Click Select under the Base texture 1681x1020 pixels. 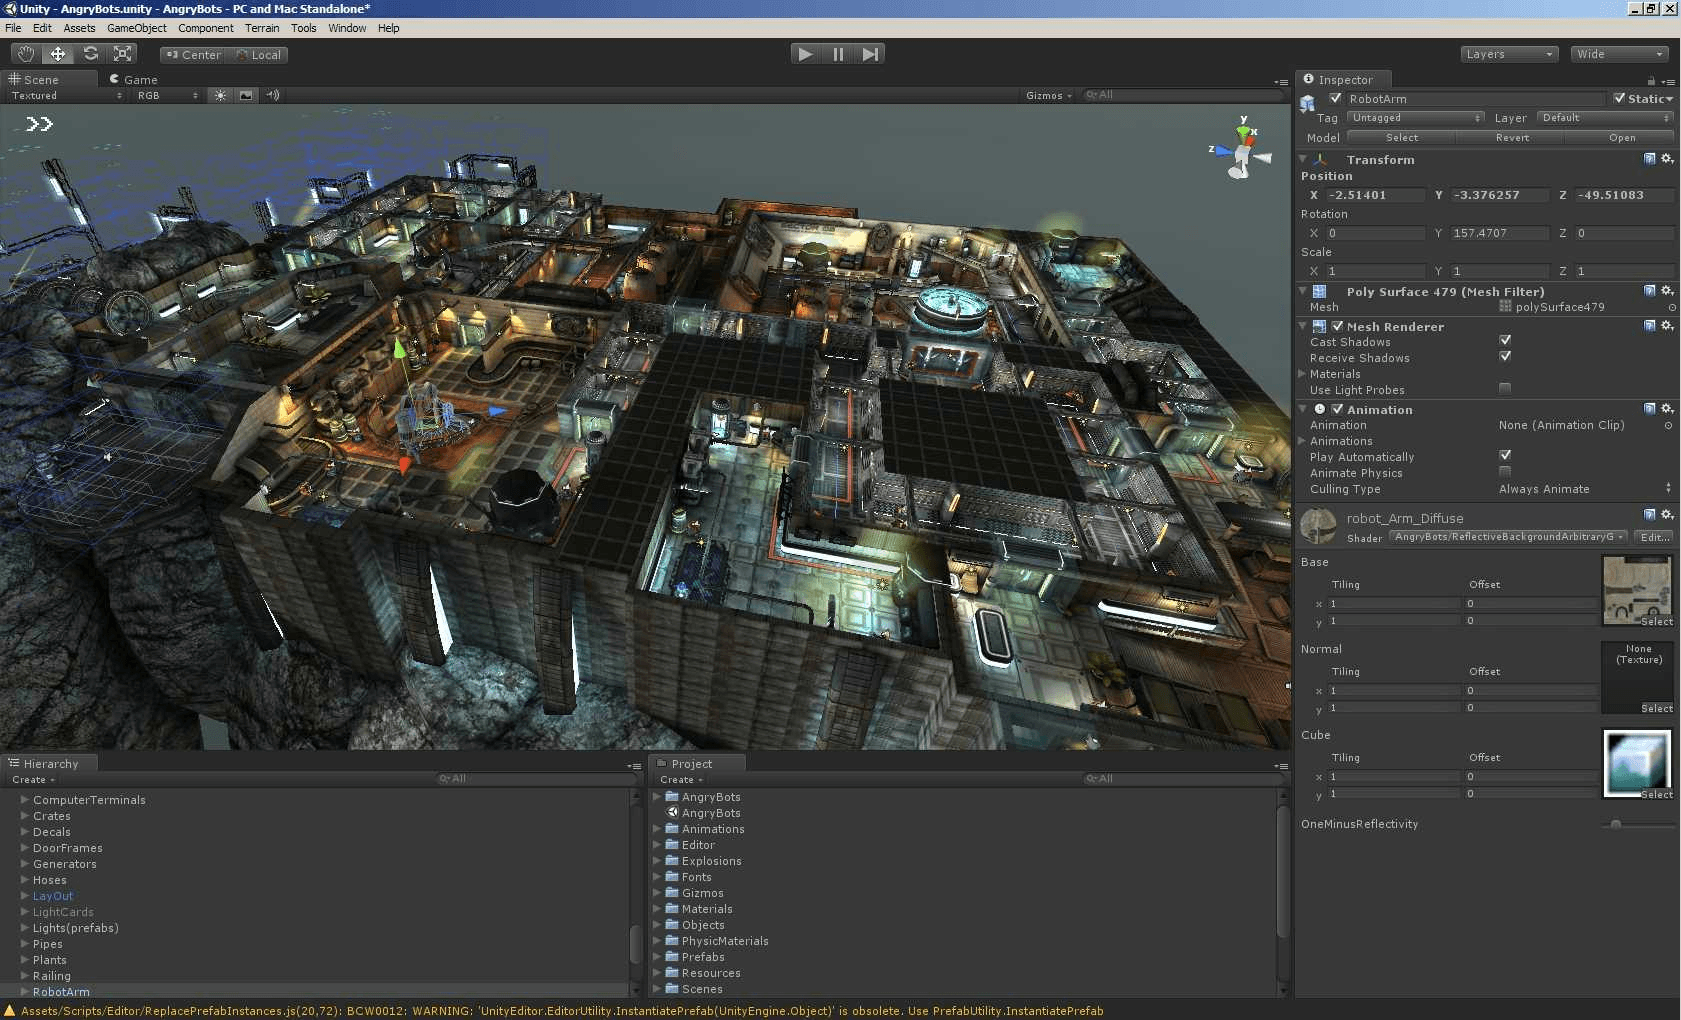pos(1655,621)
